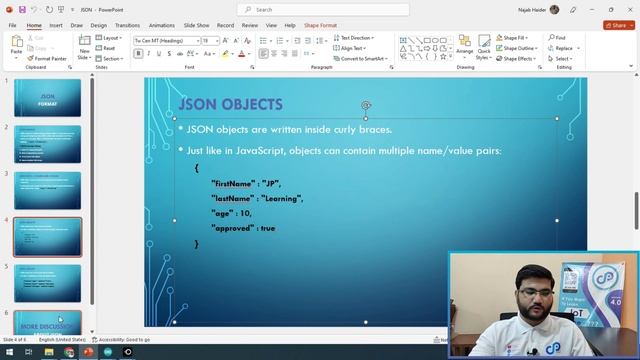Image resolution: width=640 pixels, height=360 pixels.
Task: Save the presentation with the disk icon
Action: tap(22, 9)
